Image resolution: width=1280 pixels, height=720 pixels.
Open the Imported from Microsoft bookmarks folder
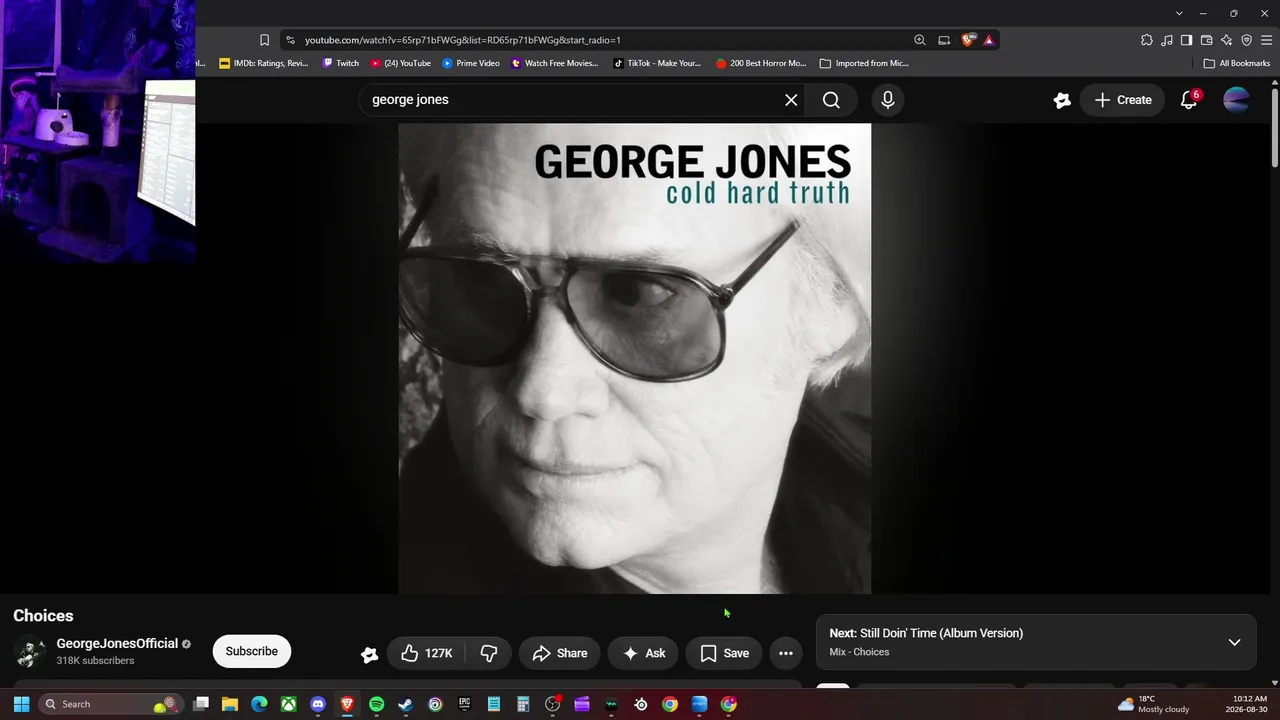[864, 63]
